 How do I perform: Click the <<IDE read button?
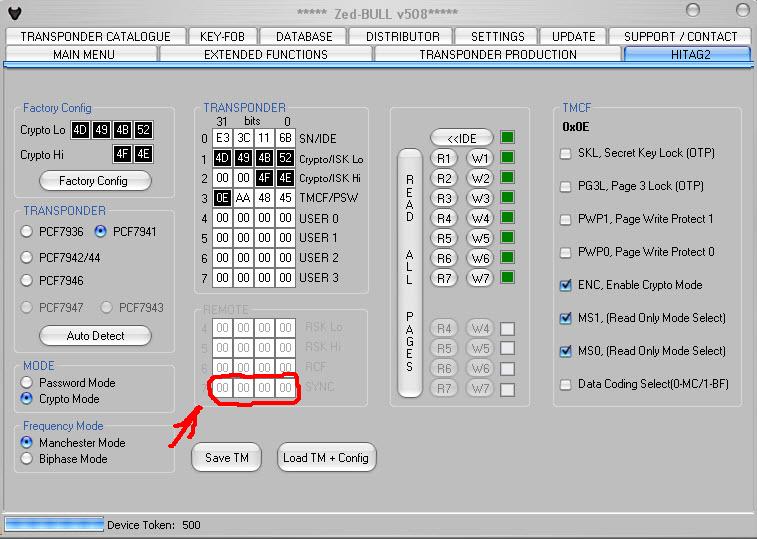[462, 138]
